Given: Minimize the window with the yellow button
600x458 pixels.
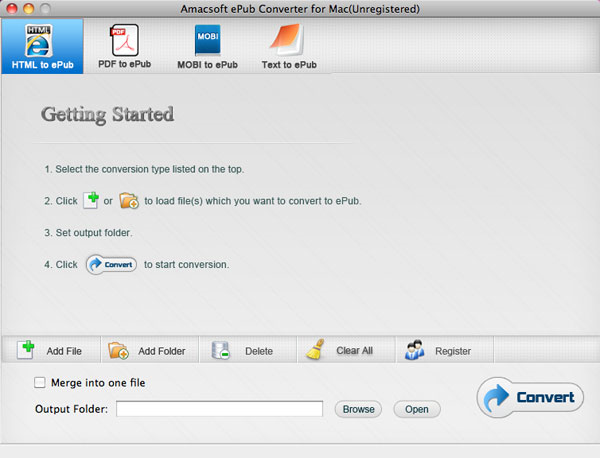Looking at the screenshot, I should point(29,8).
